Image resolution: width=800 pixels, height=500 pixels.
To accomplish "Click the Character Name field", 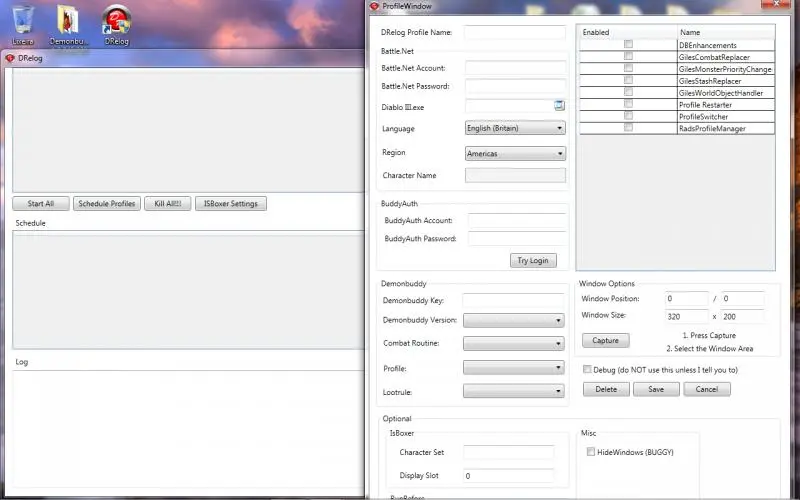I will coord(515,175).
